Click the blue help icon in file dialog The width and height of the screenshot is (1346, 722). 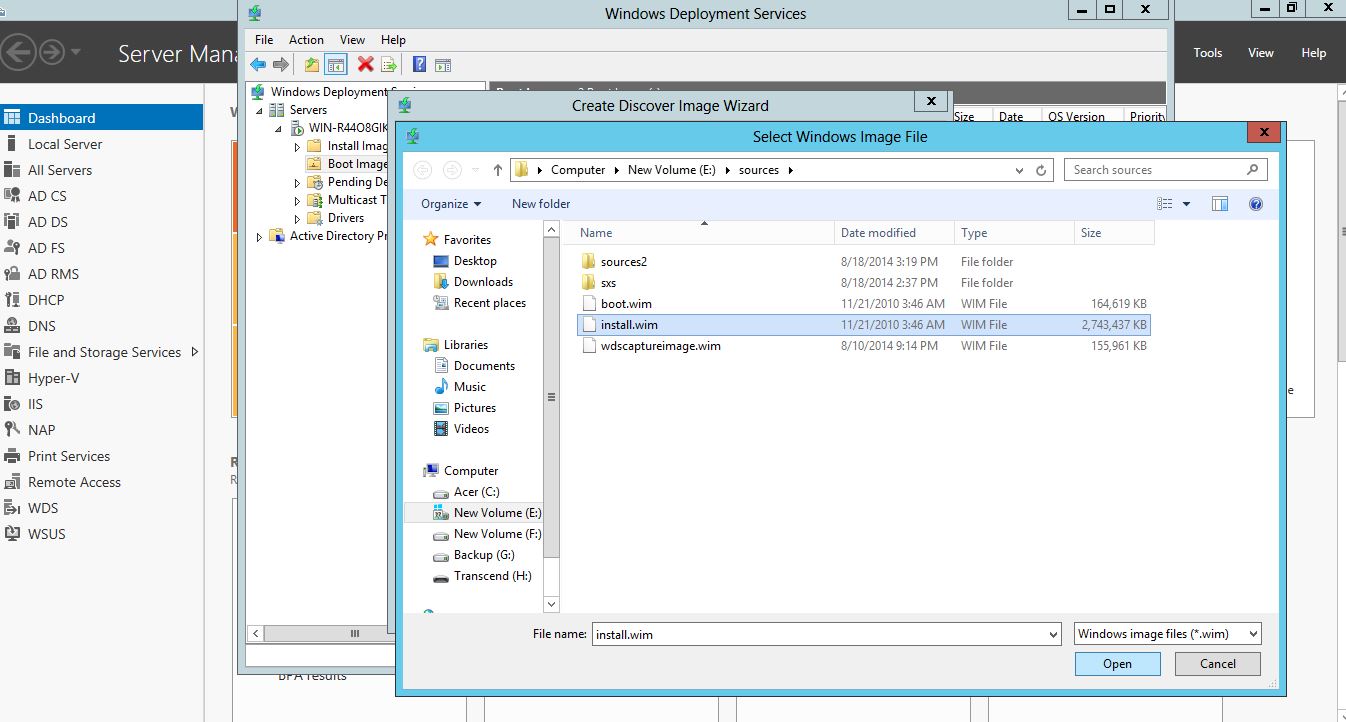(x=1256, y=204)
